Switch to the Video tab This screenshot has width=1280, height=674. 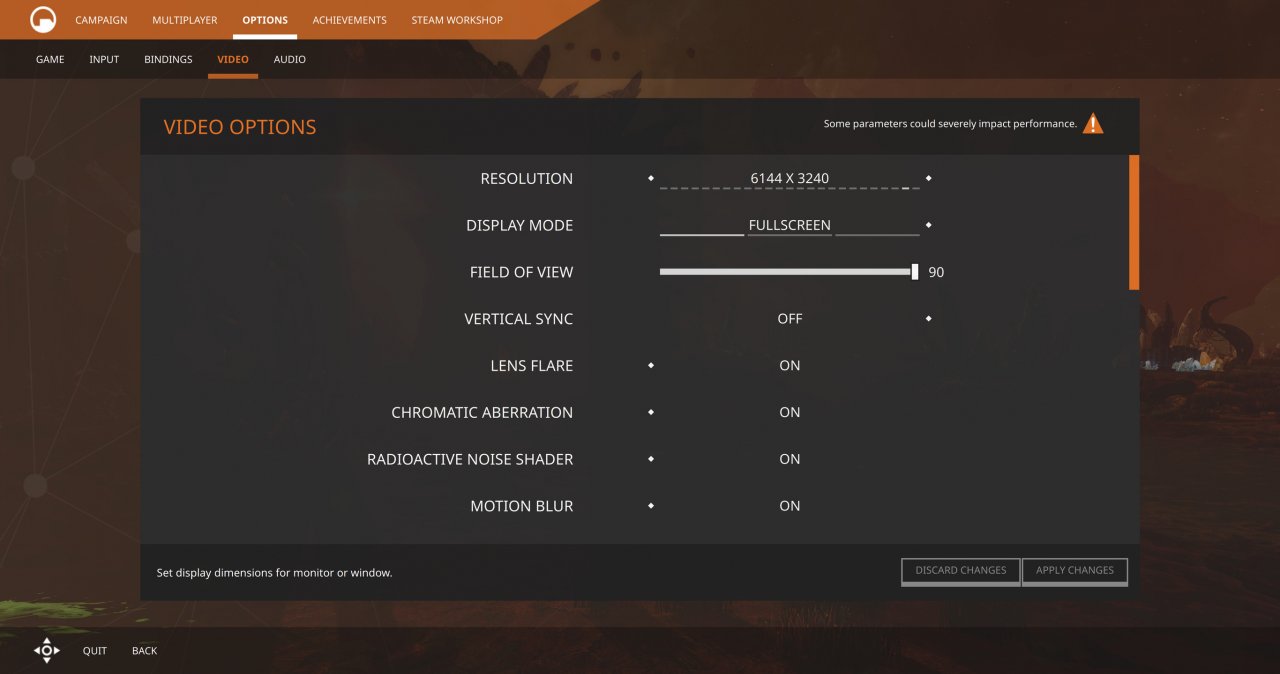(233, 60)
